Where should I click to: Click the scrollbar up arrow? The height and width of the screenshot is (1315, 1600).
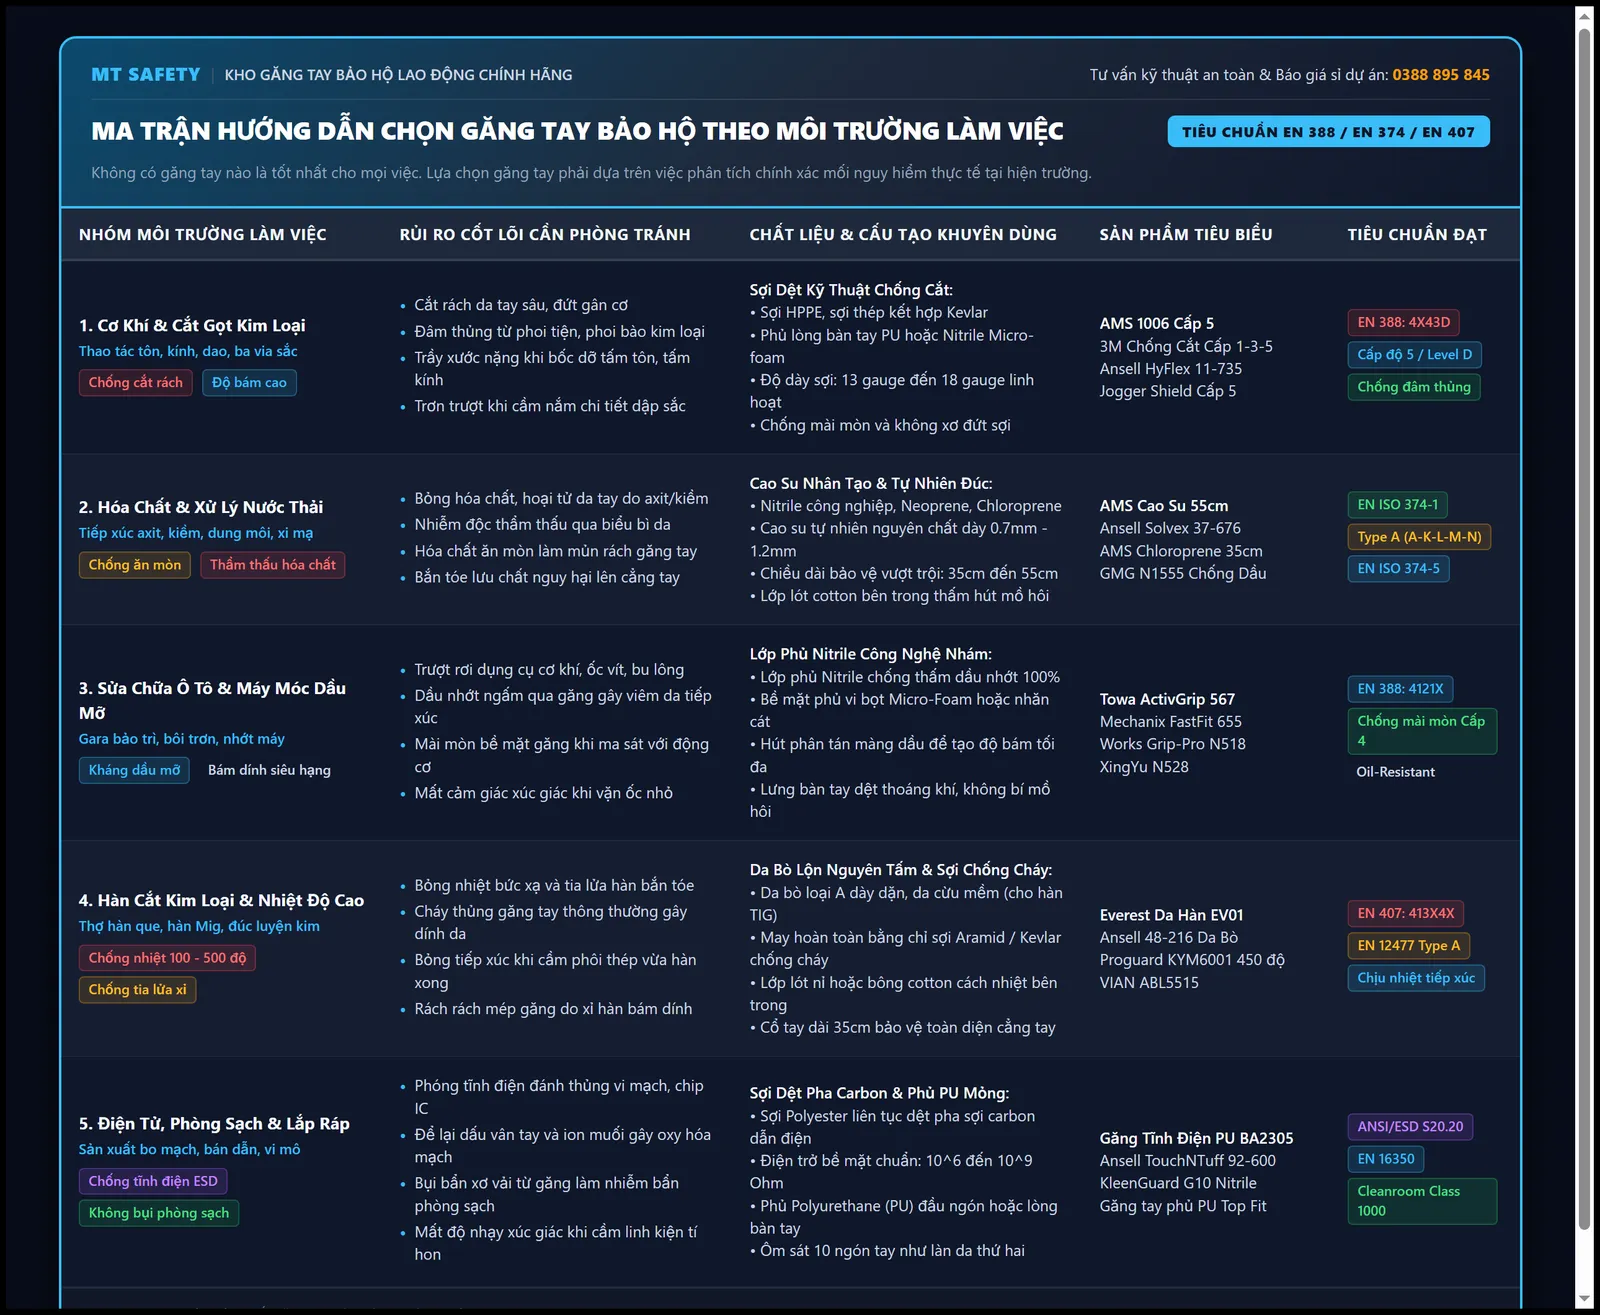[1584, 15]
